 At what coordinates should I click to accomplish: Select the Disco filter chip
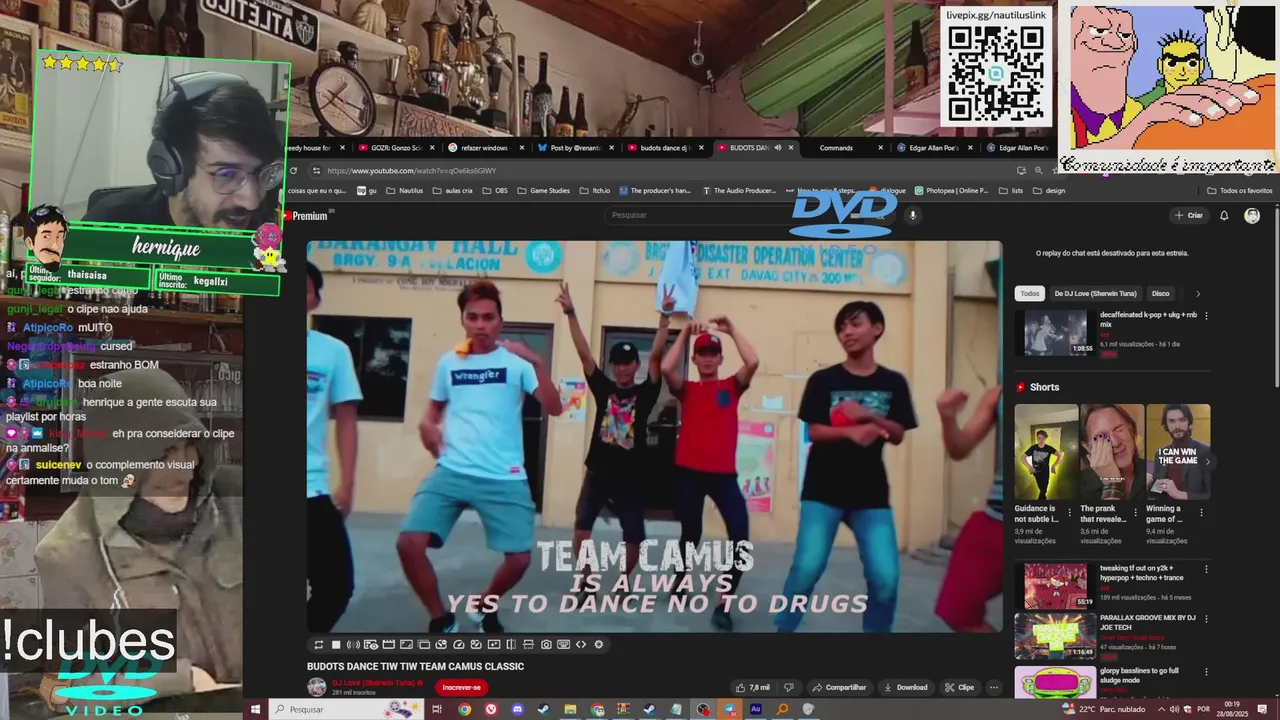(1160, 294)
